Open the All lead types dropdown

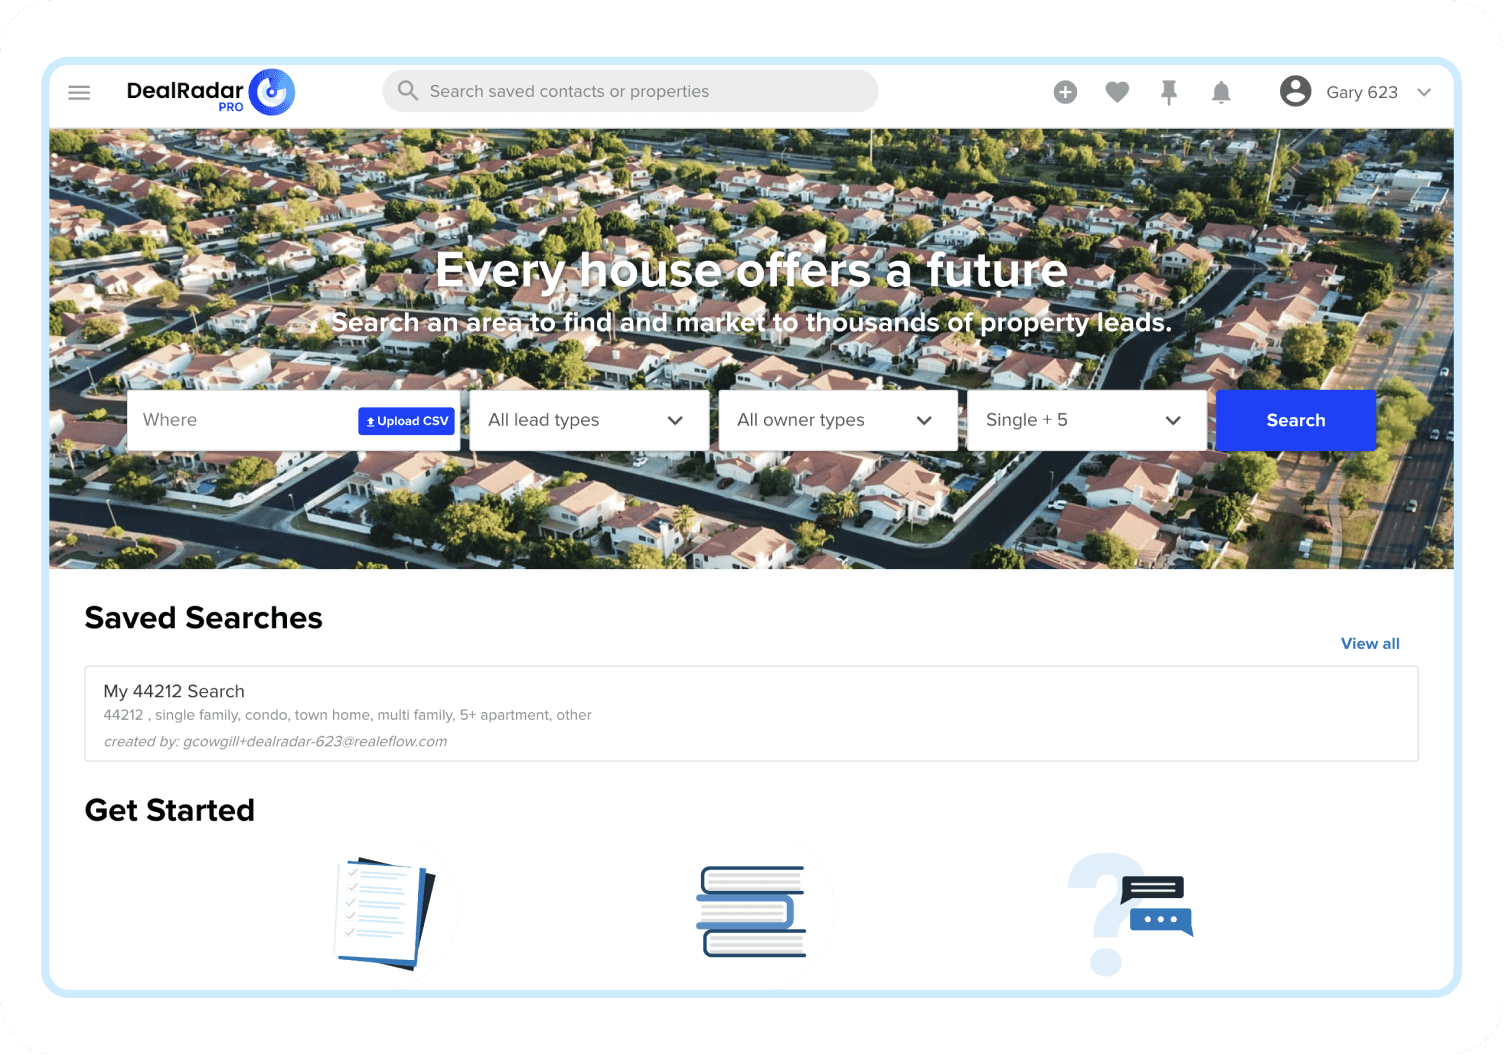(x=589, y=420)
